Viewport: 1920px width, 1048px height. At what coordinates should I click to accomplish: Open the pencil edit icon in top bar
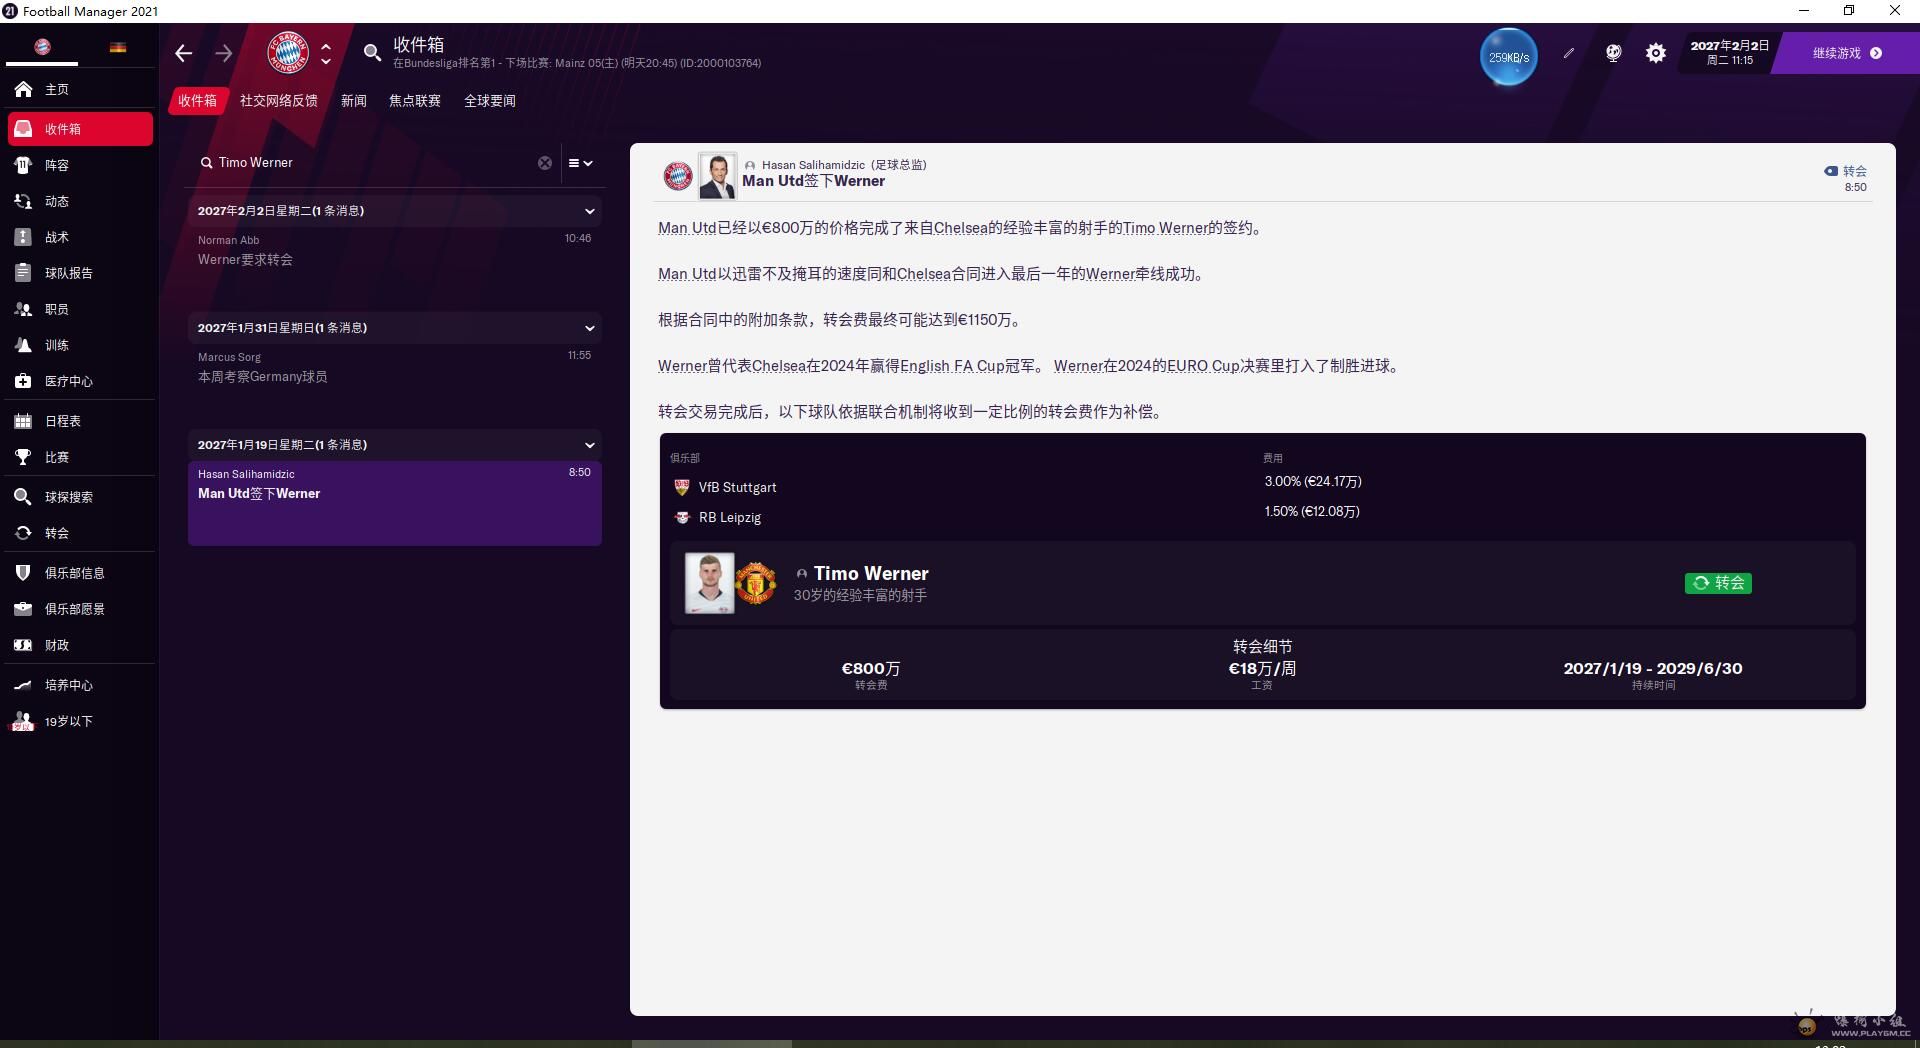click(1569, 53)
